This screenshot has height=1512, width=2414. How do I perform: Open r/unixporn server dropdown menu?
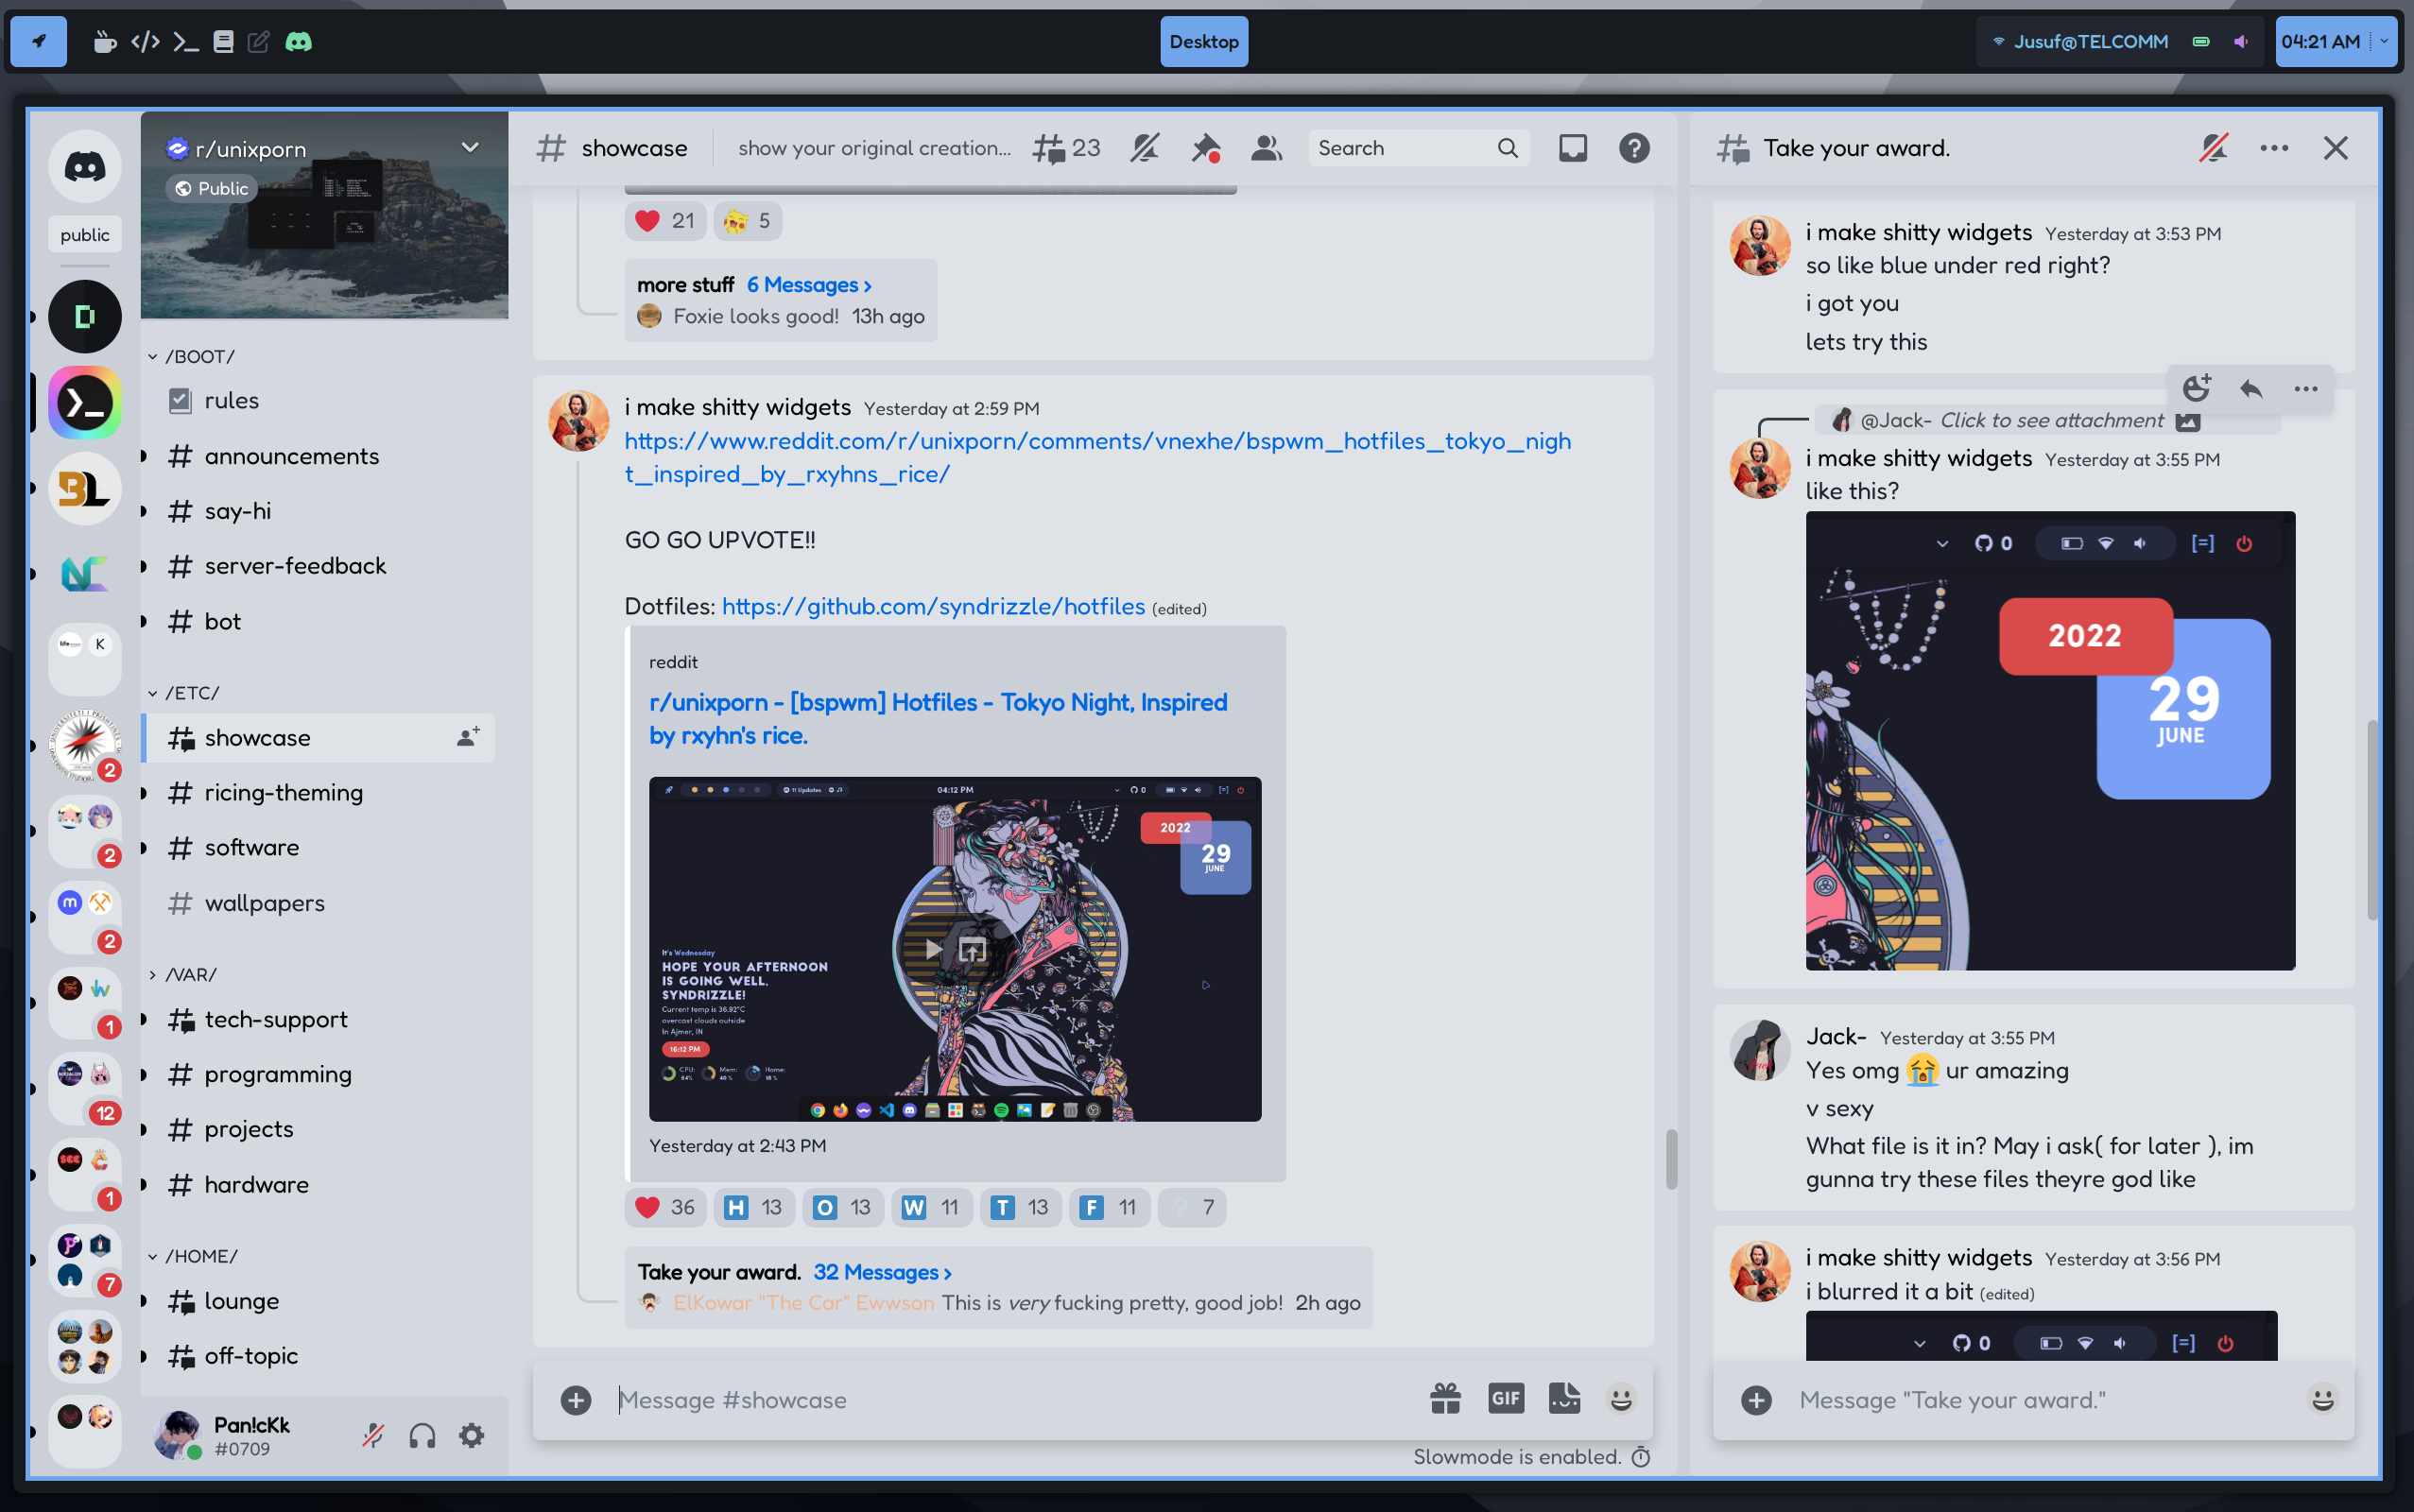click(x=470, y=148)
